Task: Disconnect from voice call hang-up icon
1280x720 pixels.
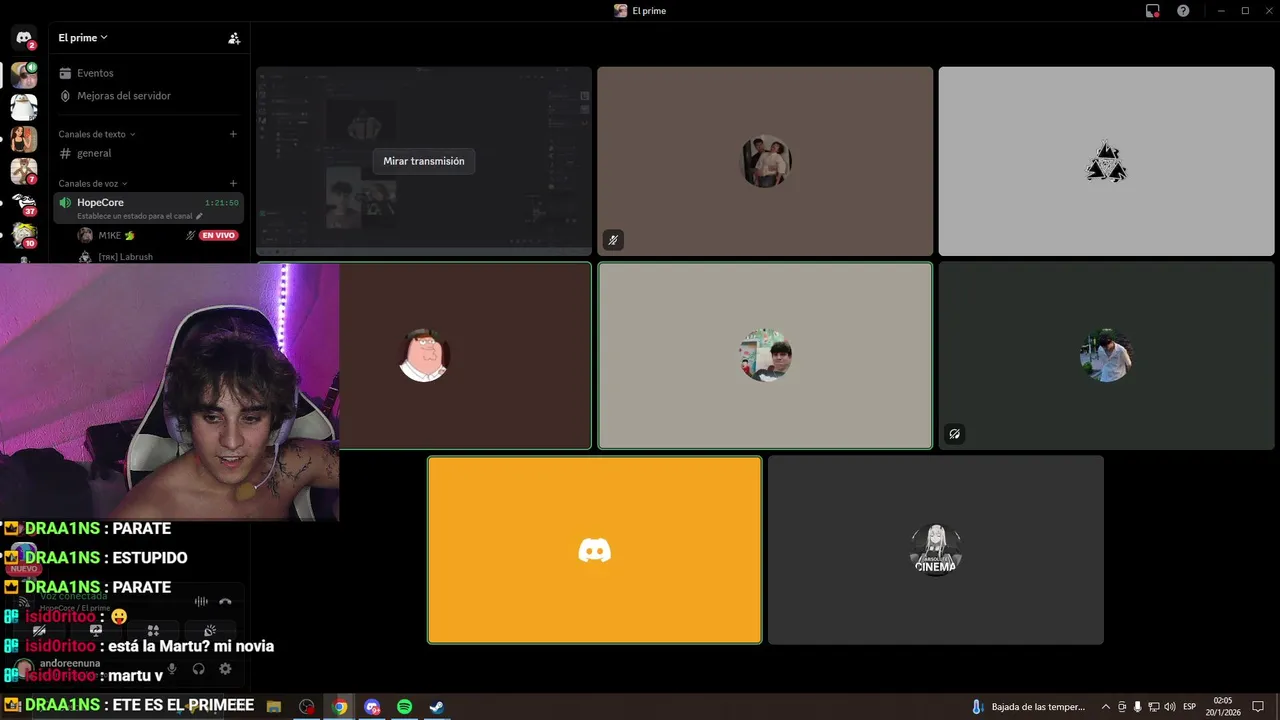Action: pos(225,601)
